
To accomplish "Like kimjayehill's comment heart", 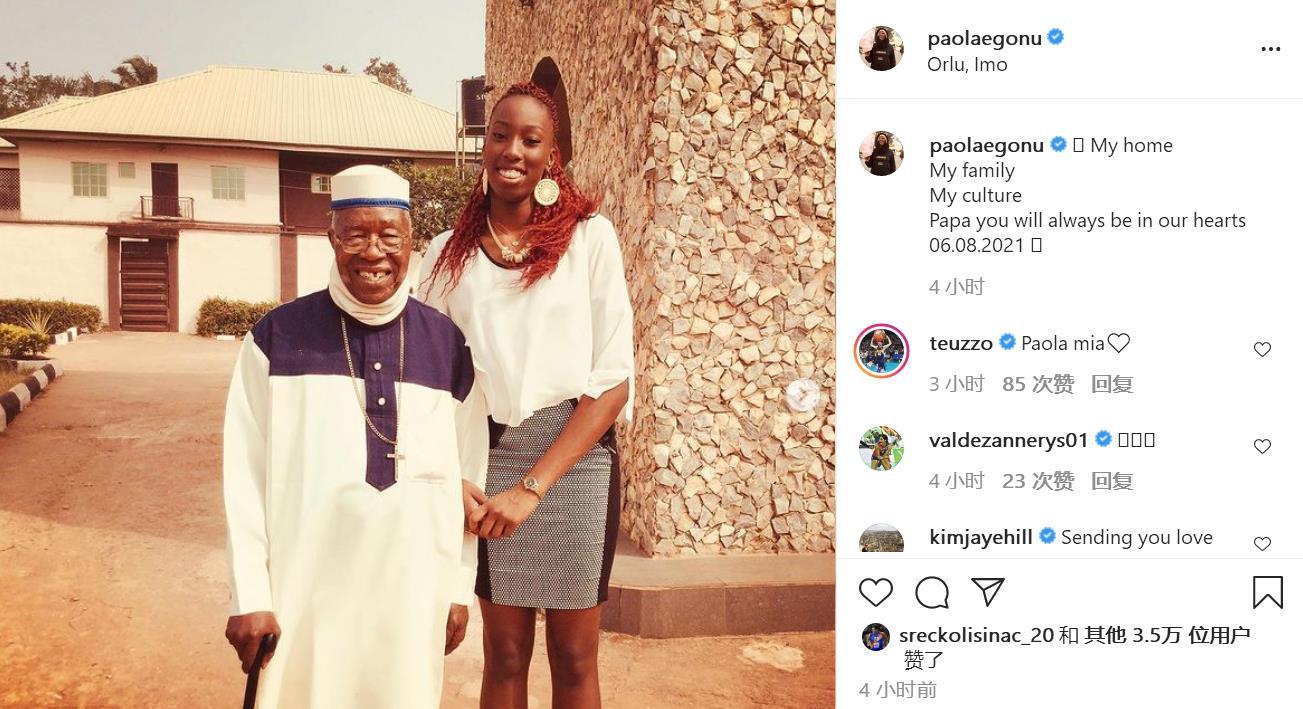I will (1262, 543).
